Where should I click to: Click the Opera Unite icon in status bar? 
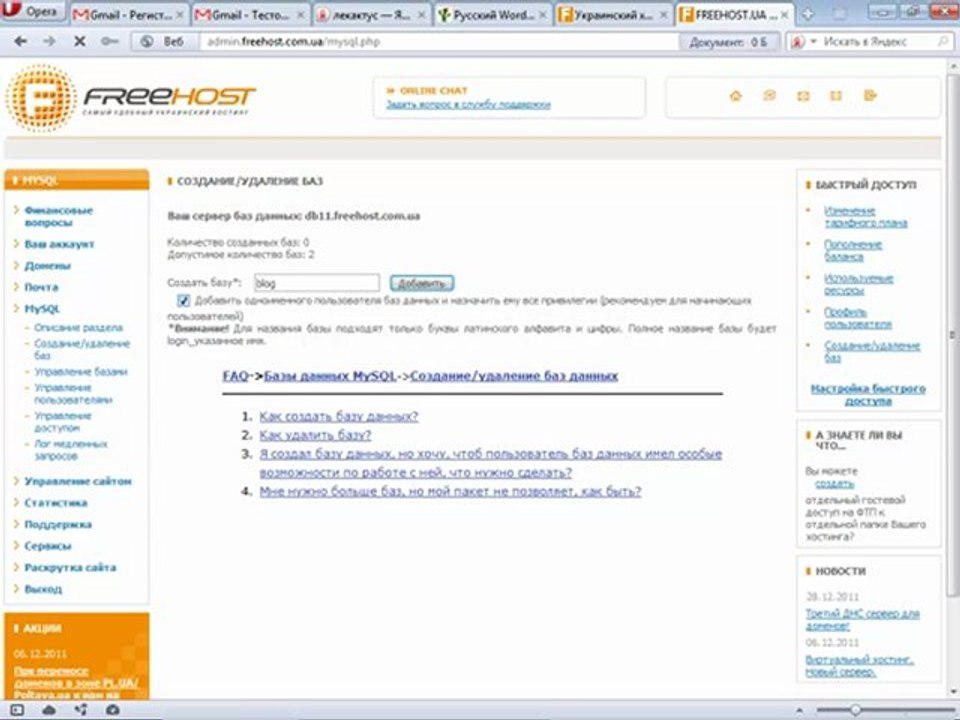point(81,710)
